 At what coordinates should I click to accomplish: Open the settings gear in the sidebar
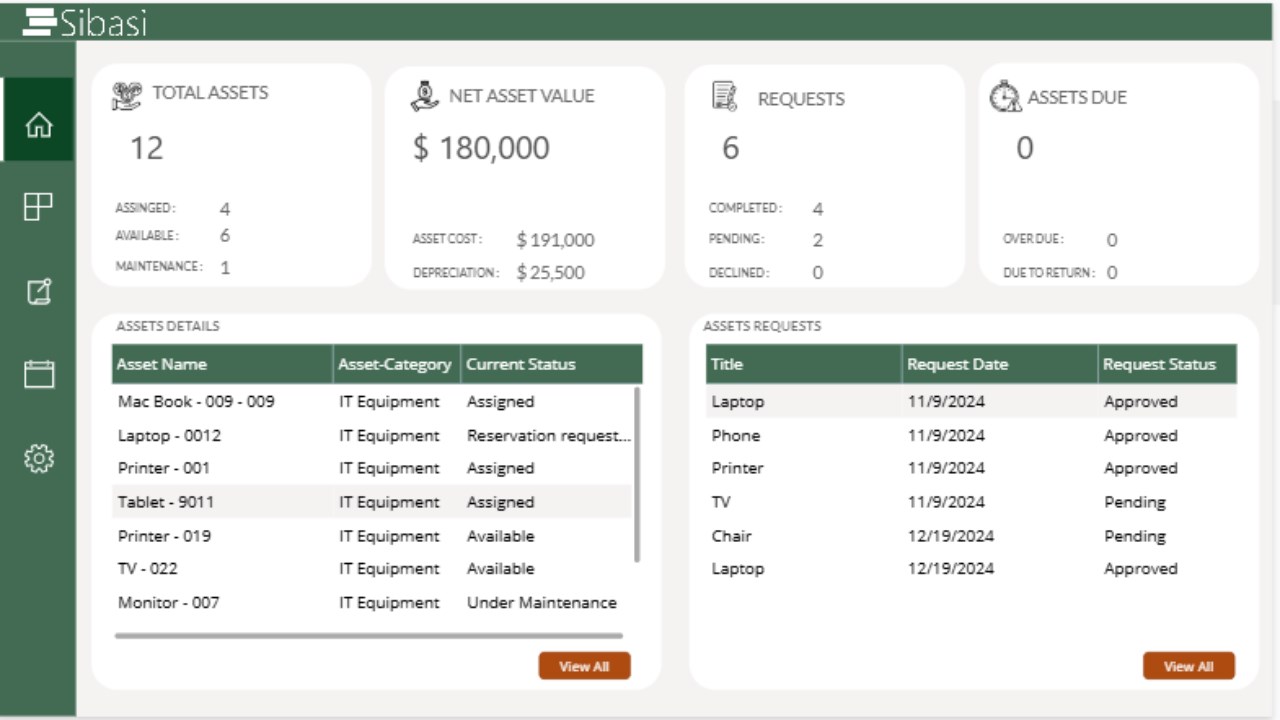pyautogui.click(x=38, y=458)
